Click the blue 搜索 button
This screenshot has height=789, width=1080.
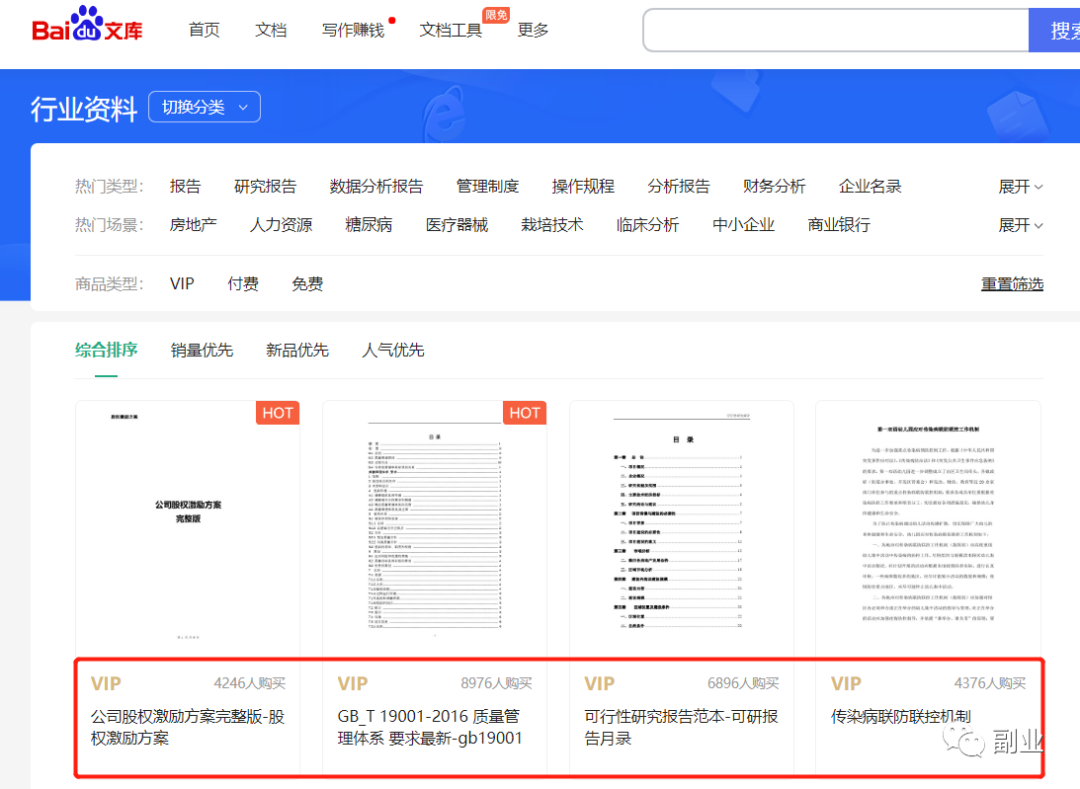(x=1055, y=30)
